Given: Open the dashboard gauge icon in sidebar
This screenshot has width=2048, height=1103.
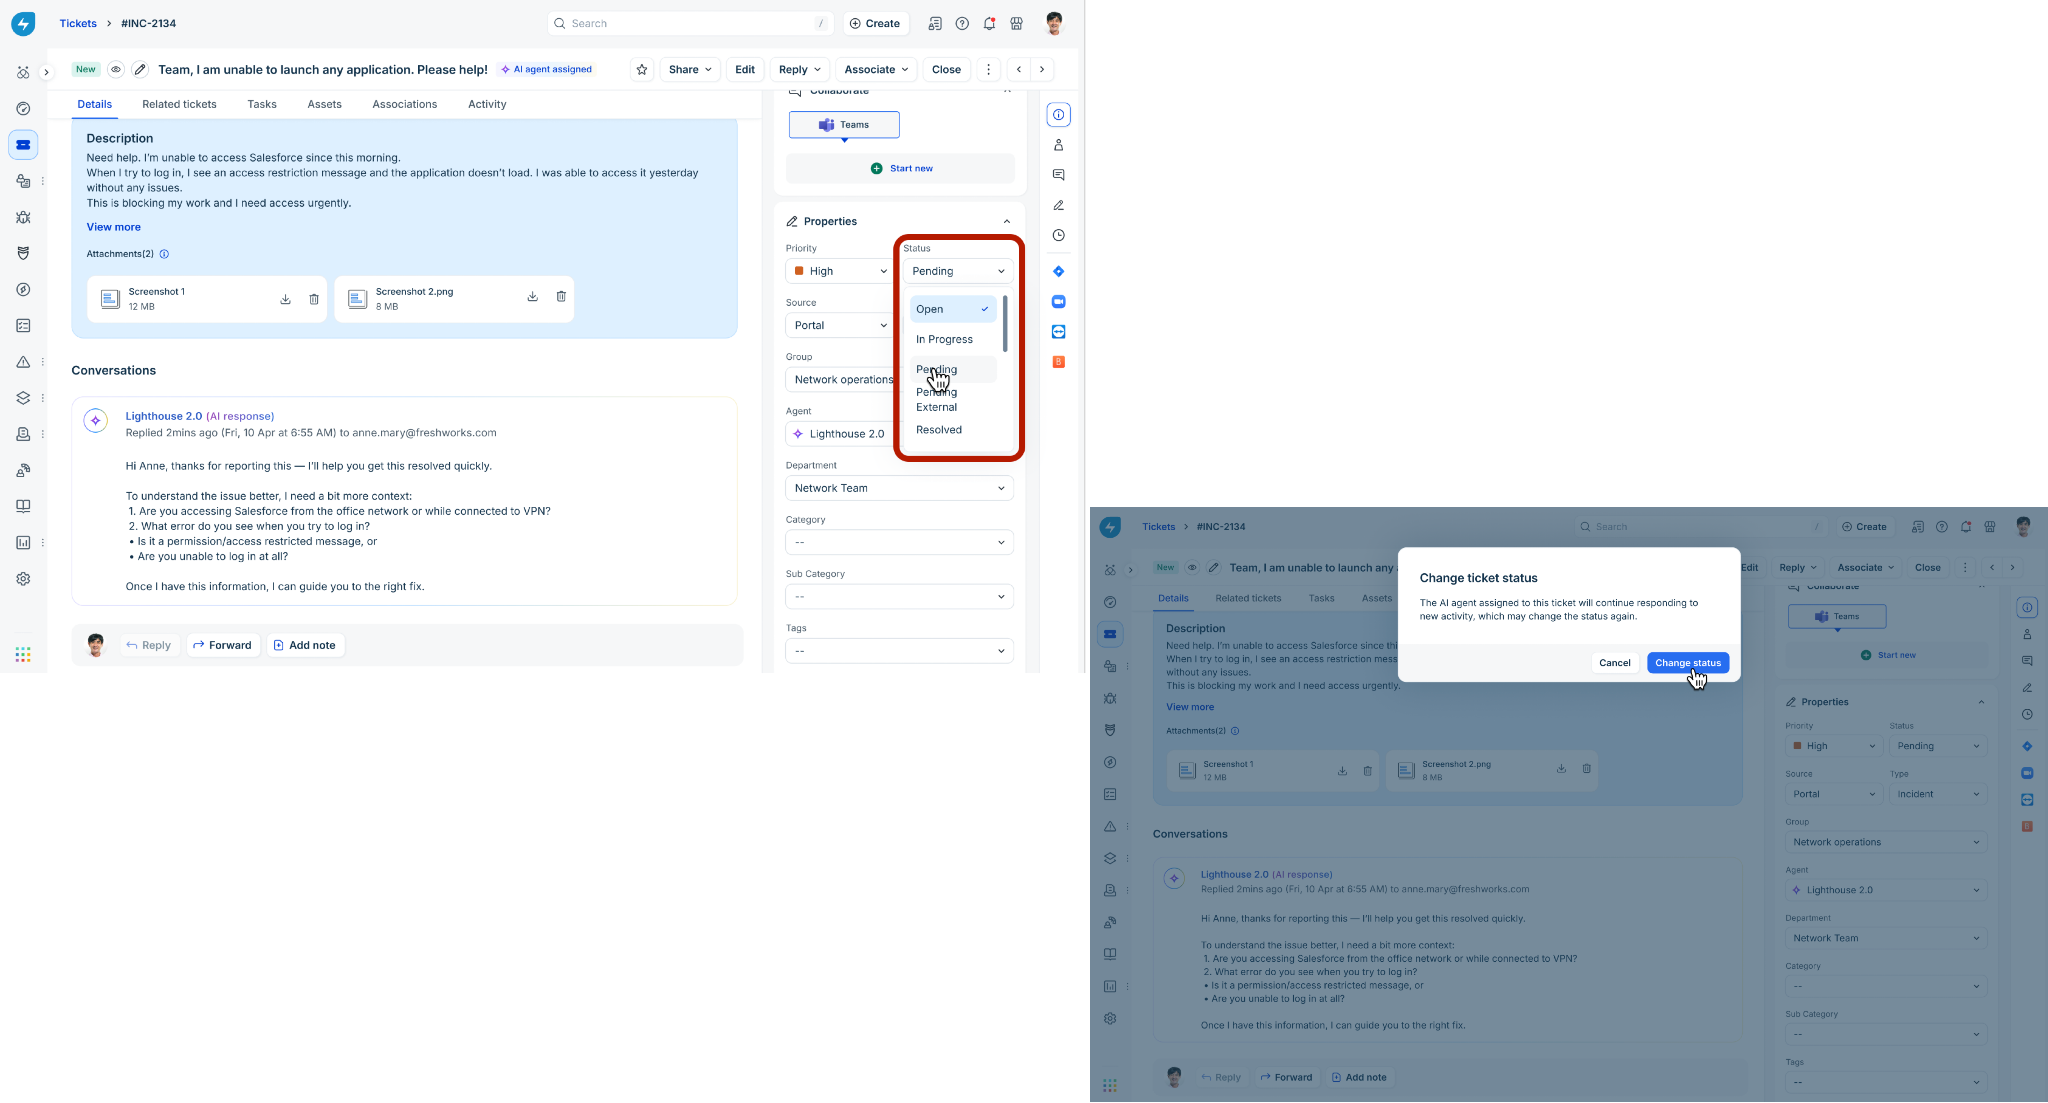Looking at the screenshot, I should (23, 109).
